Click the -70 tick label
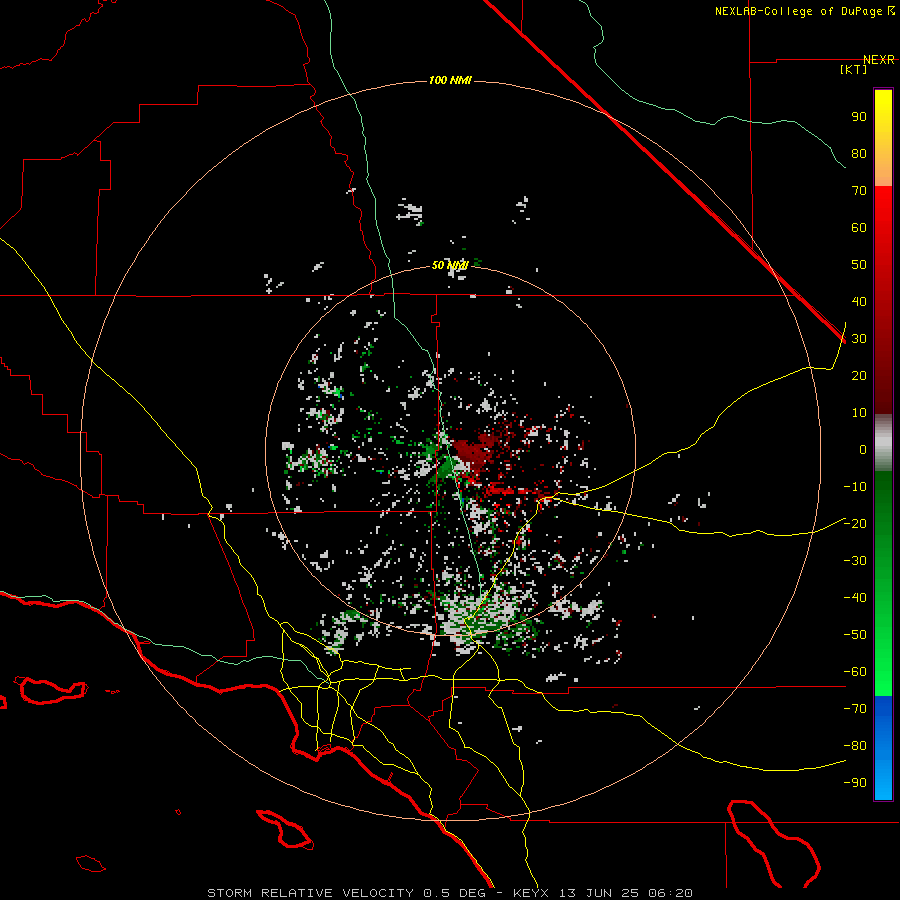 855,709
